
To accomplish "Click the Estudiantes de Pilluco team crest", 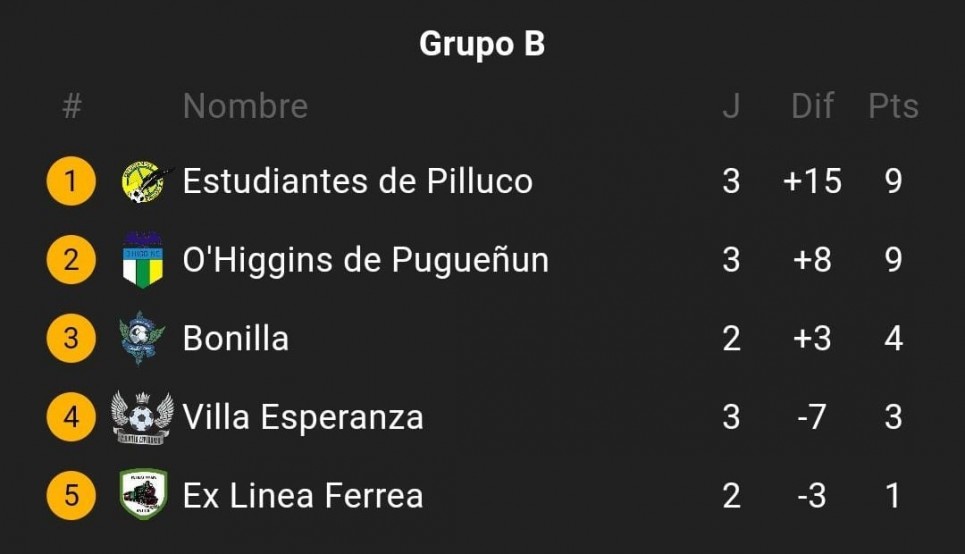I will pos(145,181).
